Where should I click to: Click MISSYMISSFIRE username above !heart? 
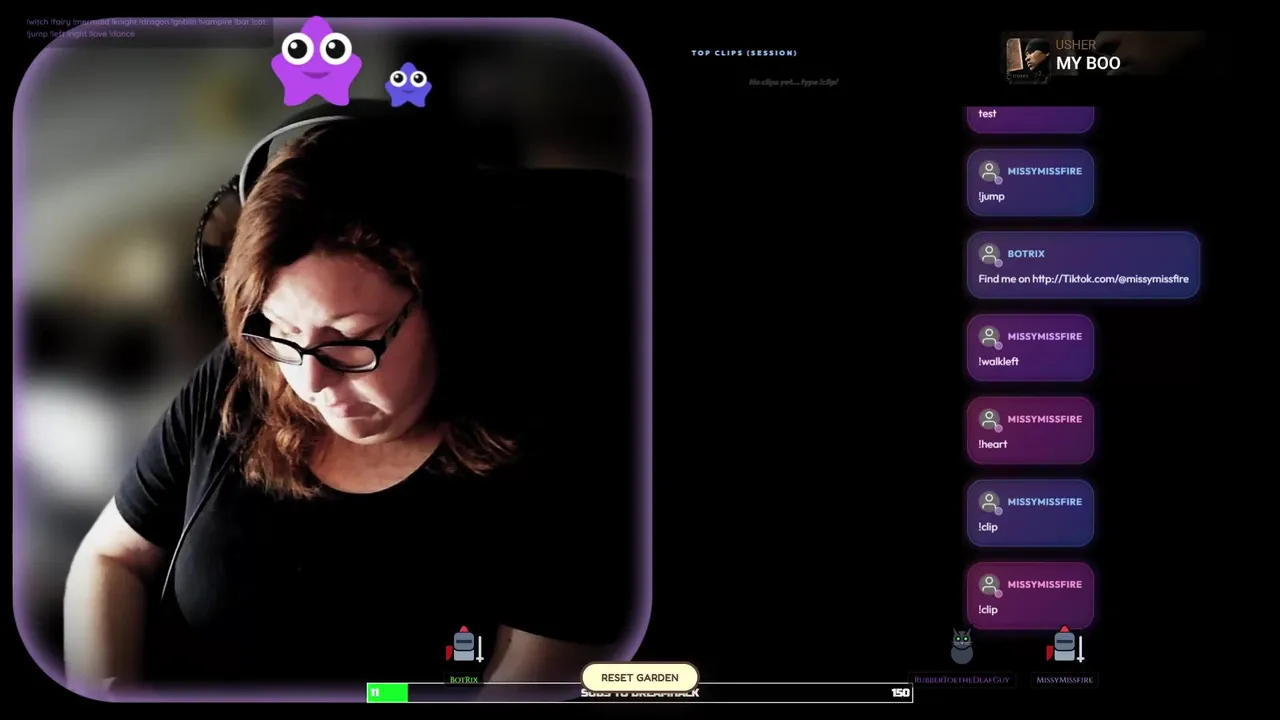1045,419
